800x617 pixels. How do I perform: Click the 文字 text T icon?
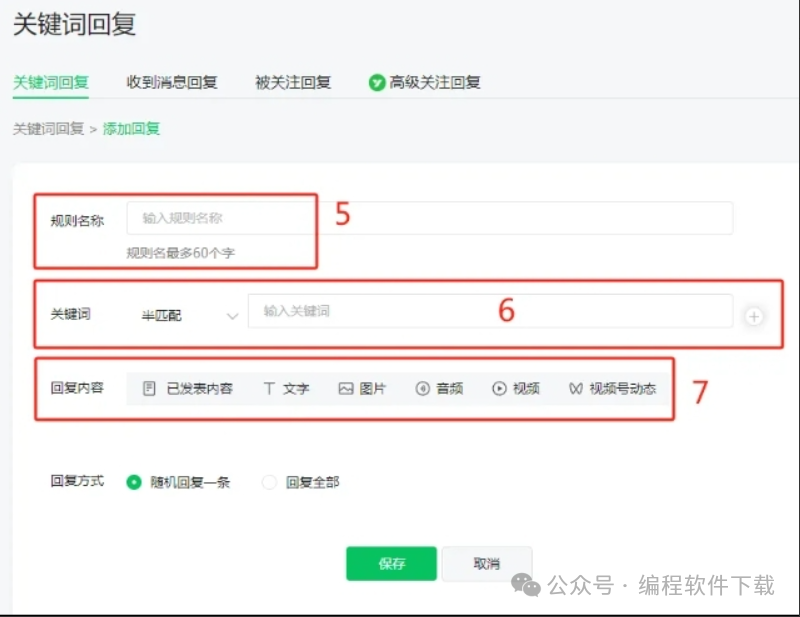pos(269,389)
